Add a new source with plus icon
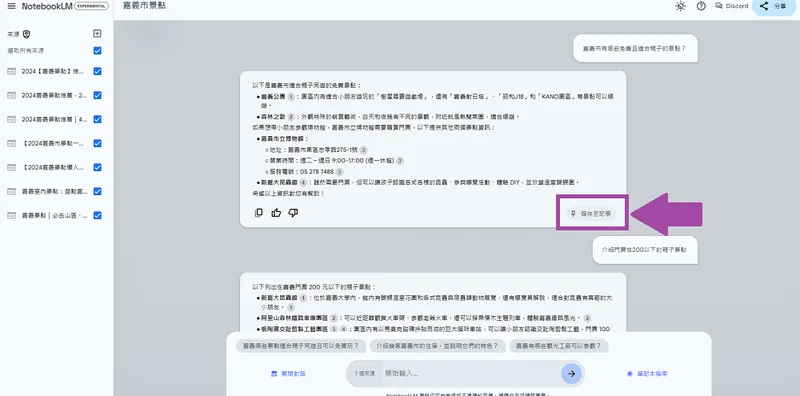 [x=97, y=34]
